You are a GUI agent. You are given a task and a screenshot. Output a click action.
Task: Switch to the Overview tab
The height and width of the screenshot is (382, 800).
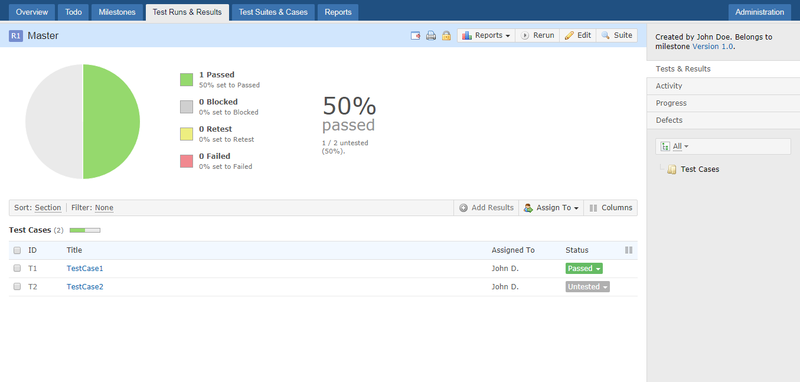click(x=32, y=12)
